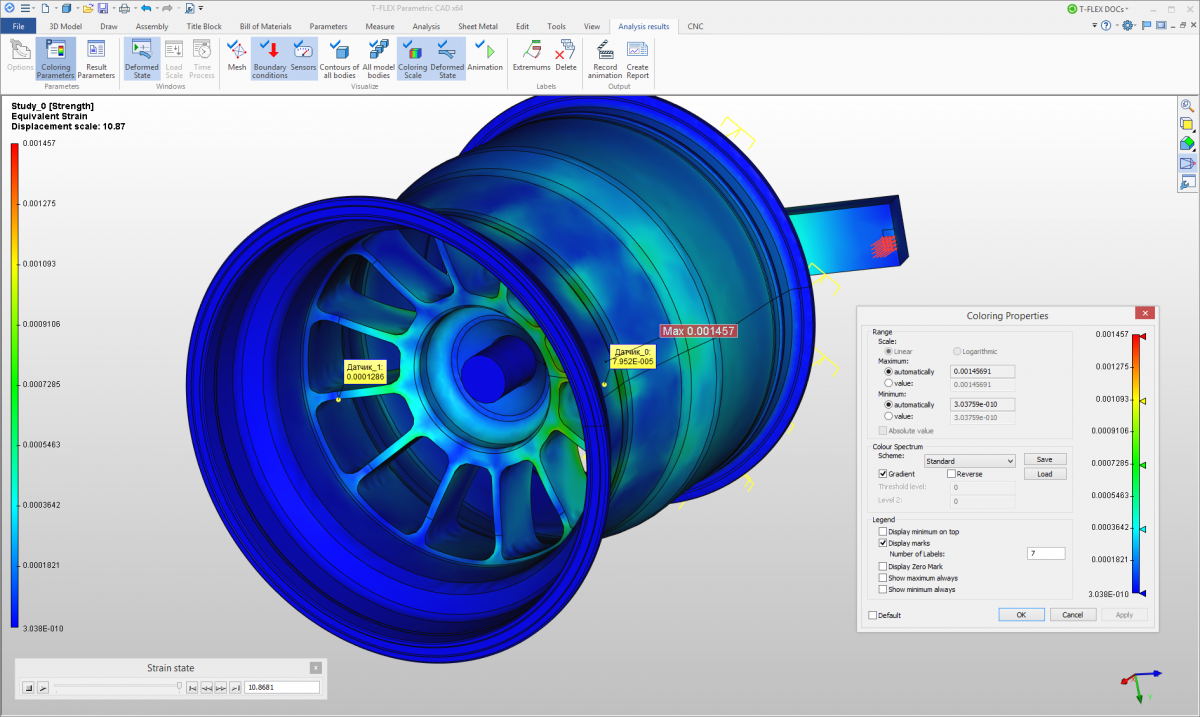1200x717 pixels.
Task: Click the Strain state slider handle
Action: [x=179, y=687]
